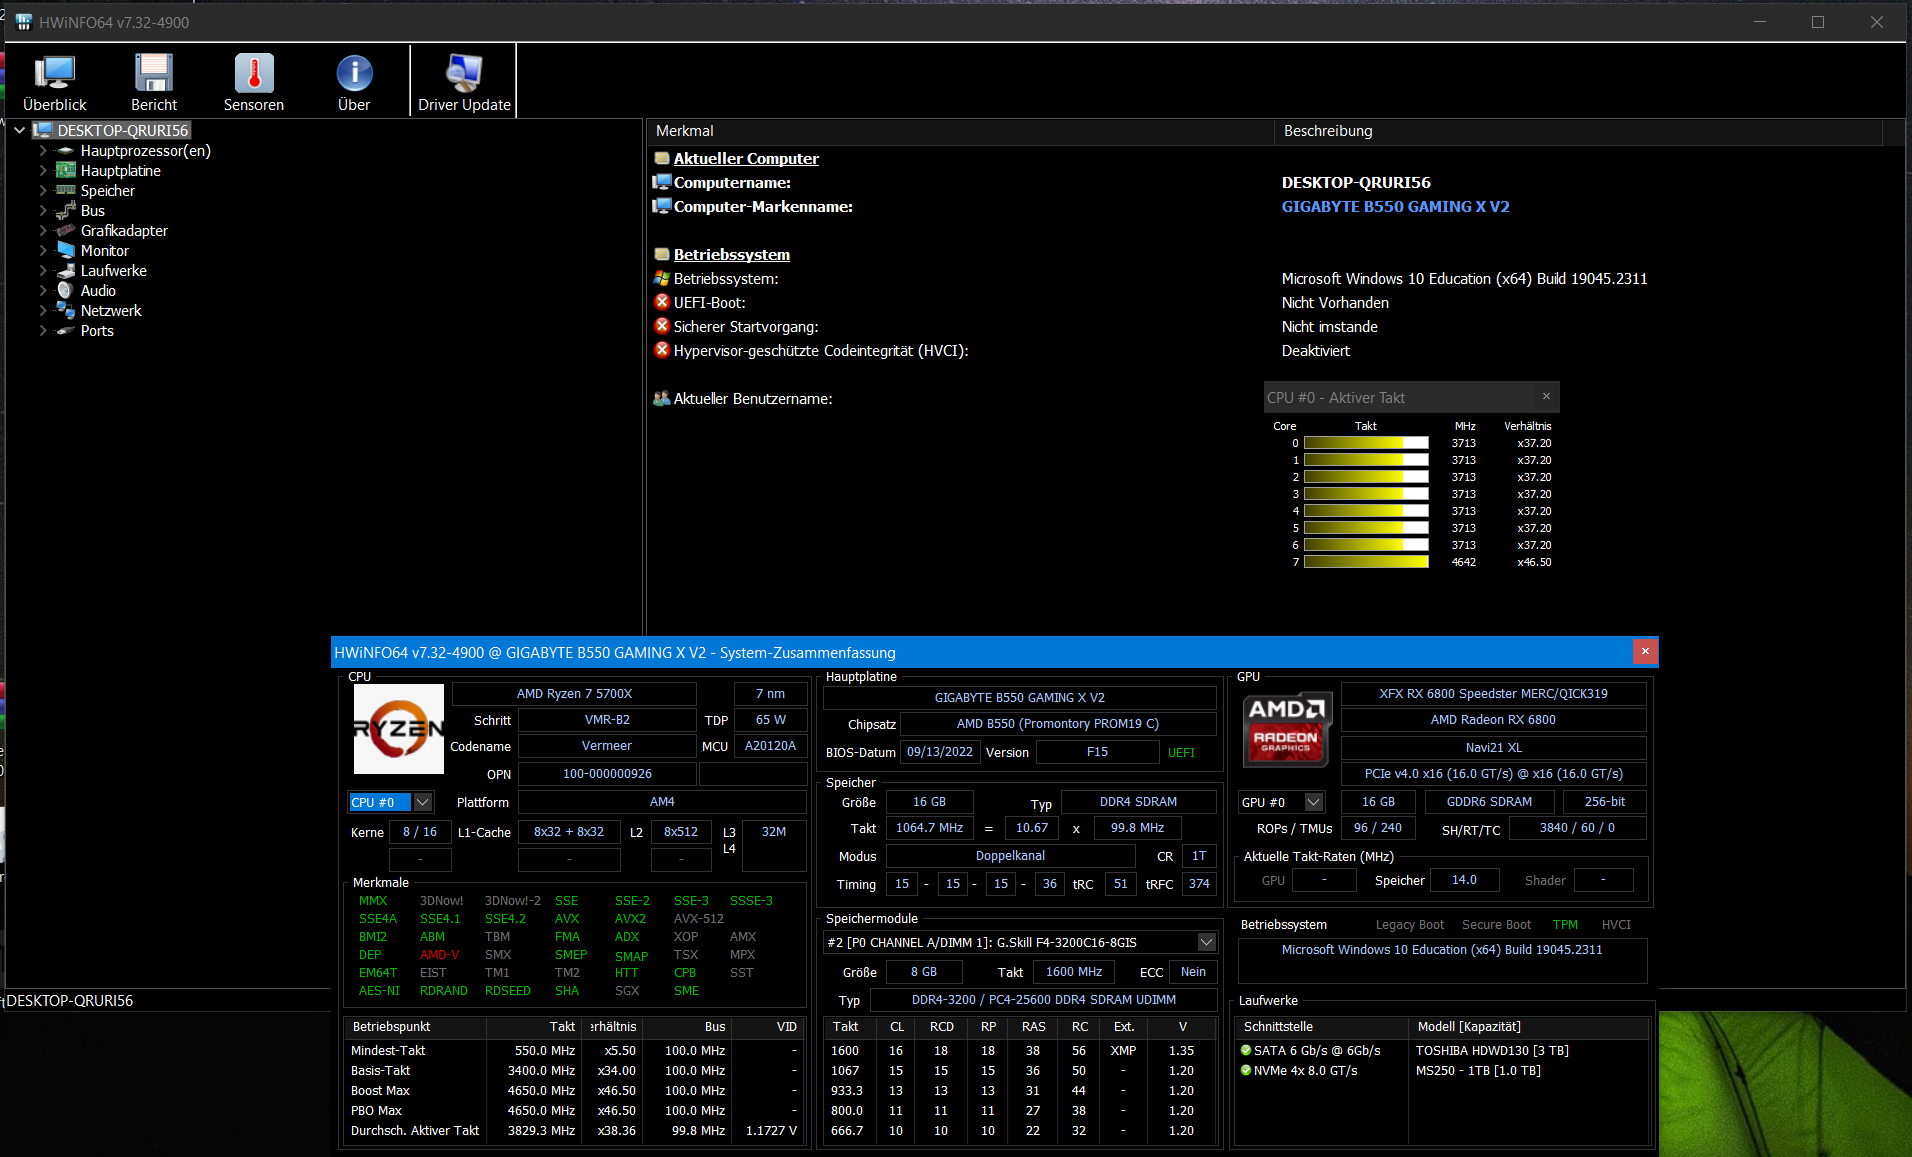Click the XFX RX 6800 Speedster GPU field
1912x1157 pixels.
click(x=1493, y=693)
